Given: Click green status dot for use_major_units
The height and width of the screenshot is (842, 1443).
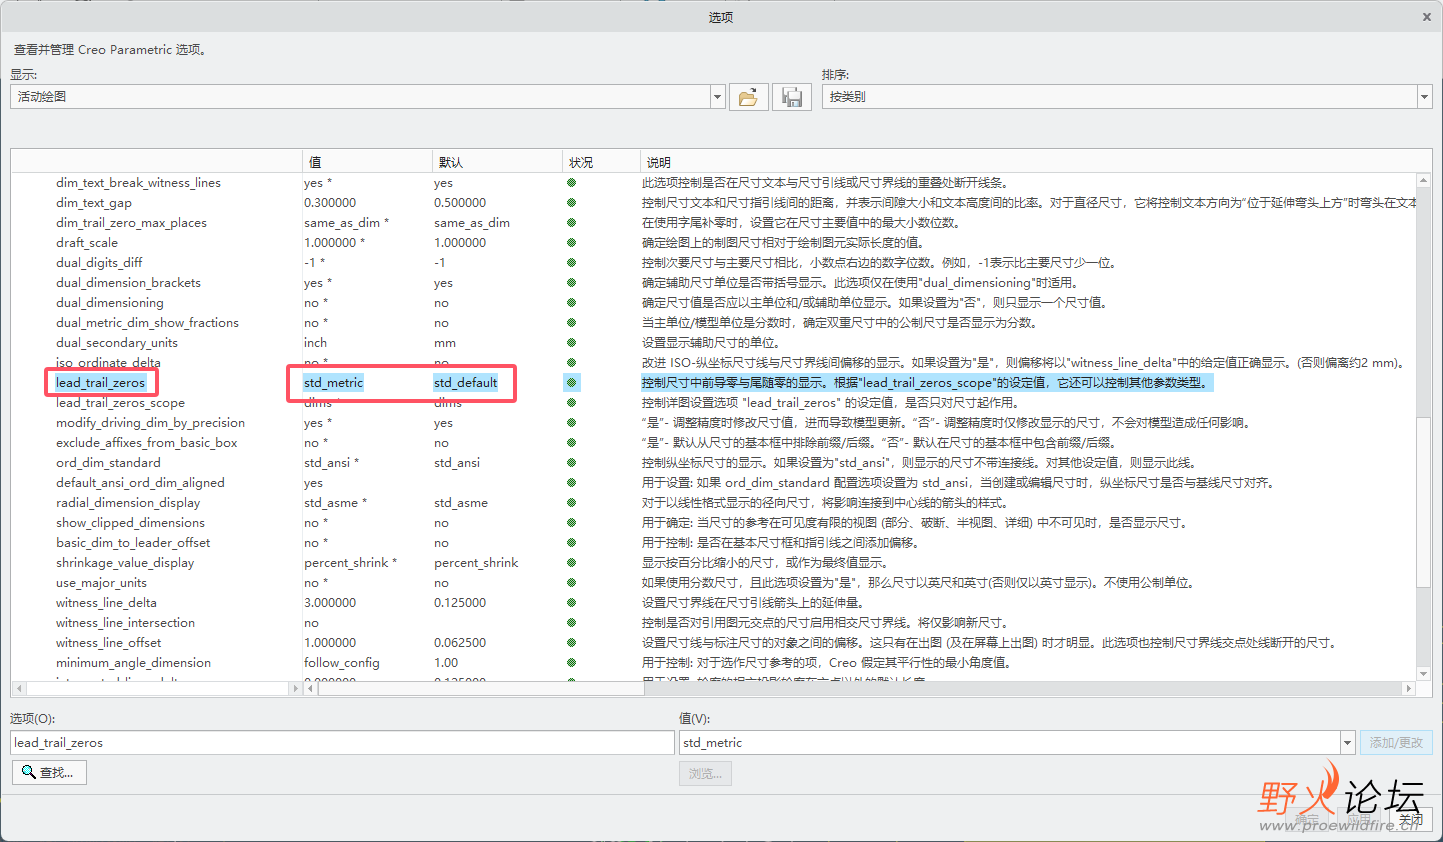Looking at the screenshot, I should click(x=572, y=583).
